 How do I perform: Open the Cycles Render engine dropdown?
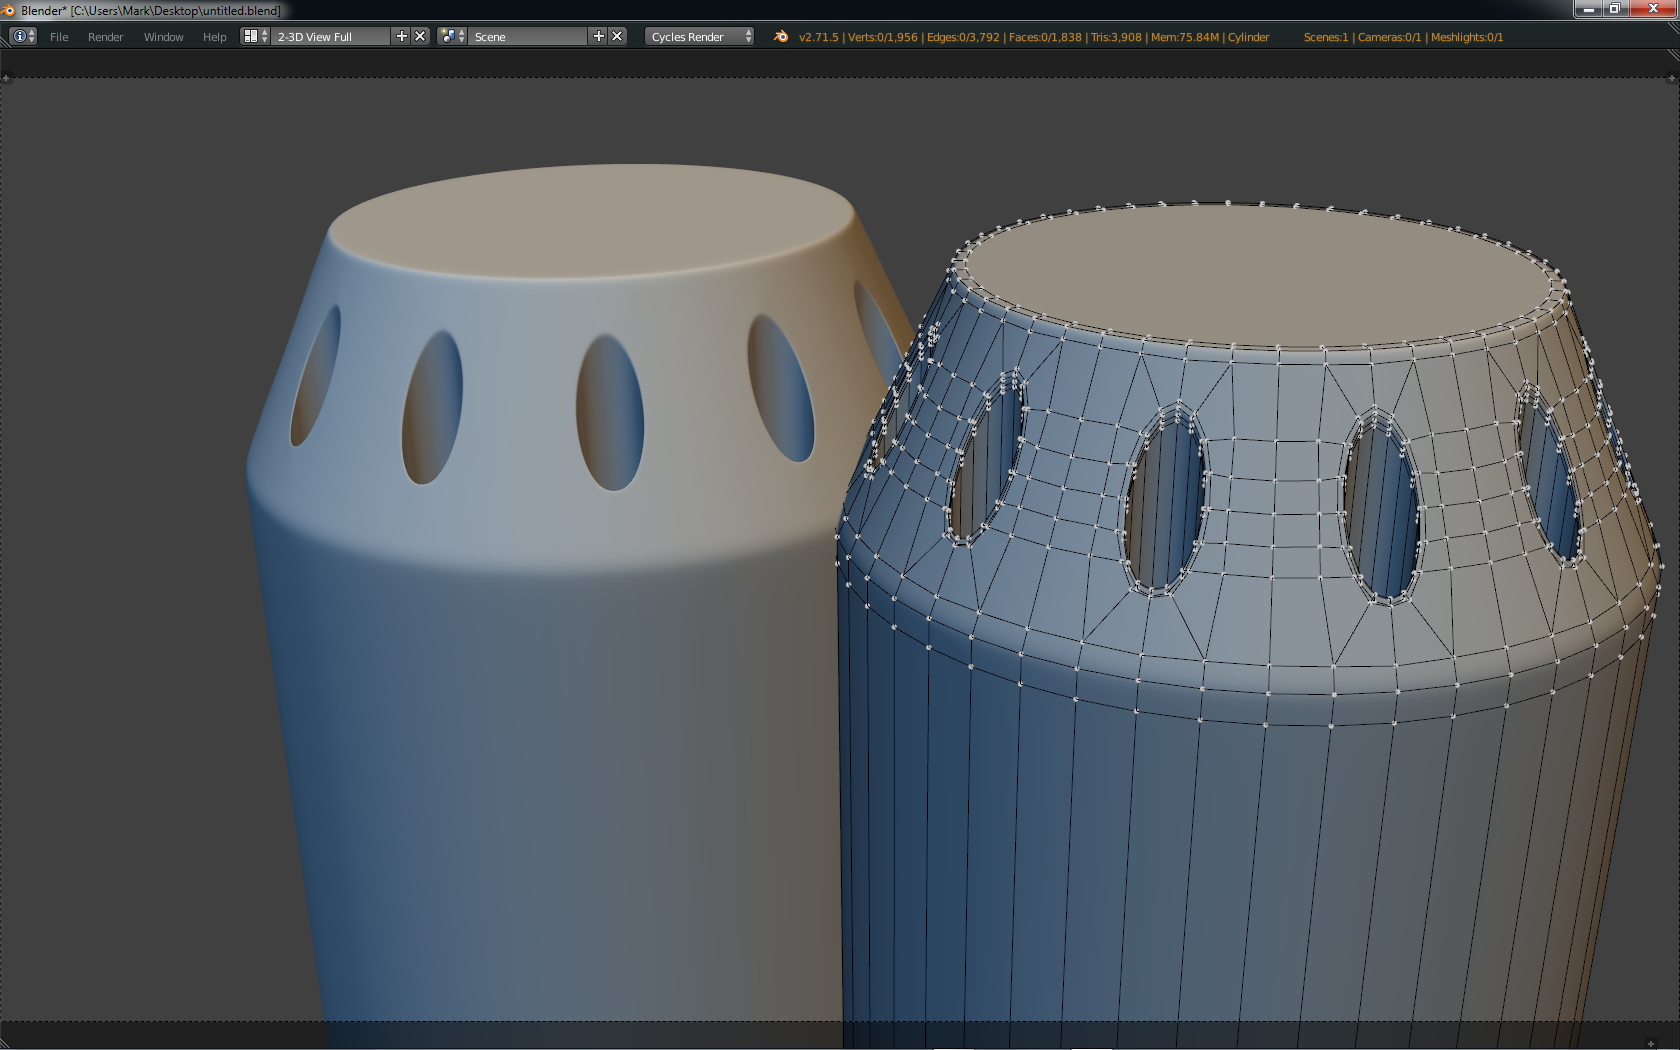click(699, 36)
